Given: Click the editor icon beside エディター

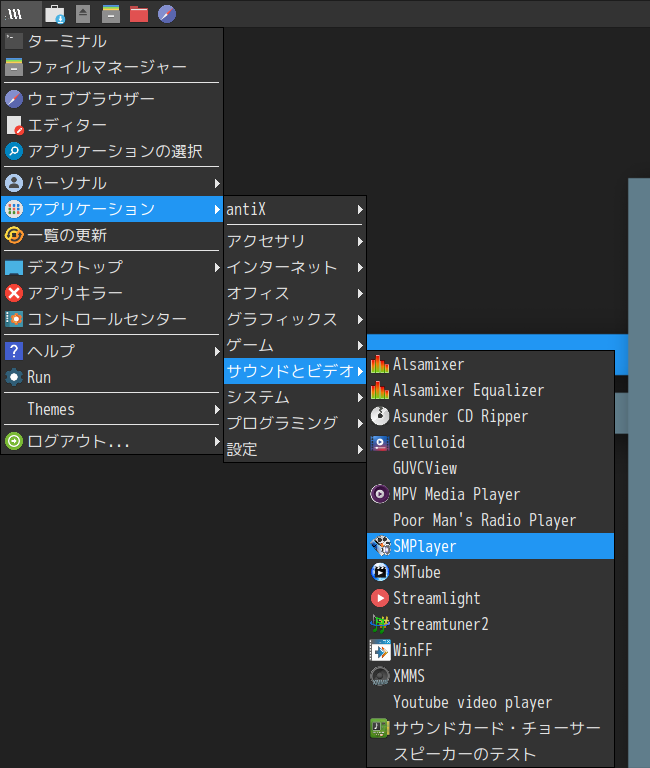Looking at the screenshot, I should coord(15,125).
